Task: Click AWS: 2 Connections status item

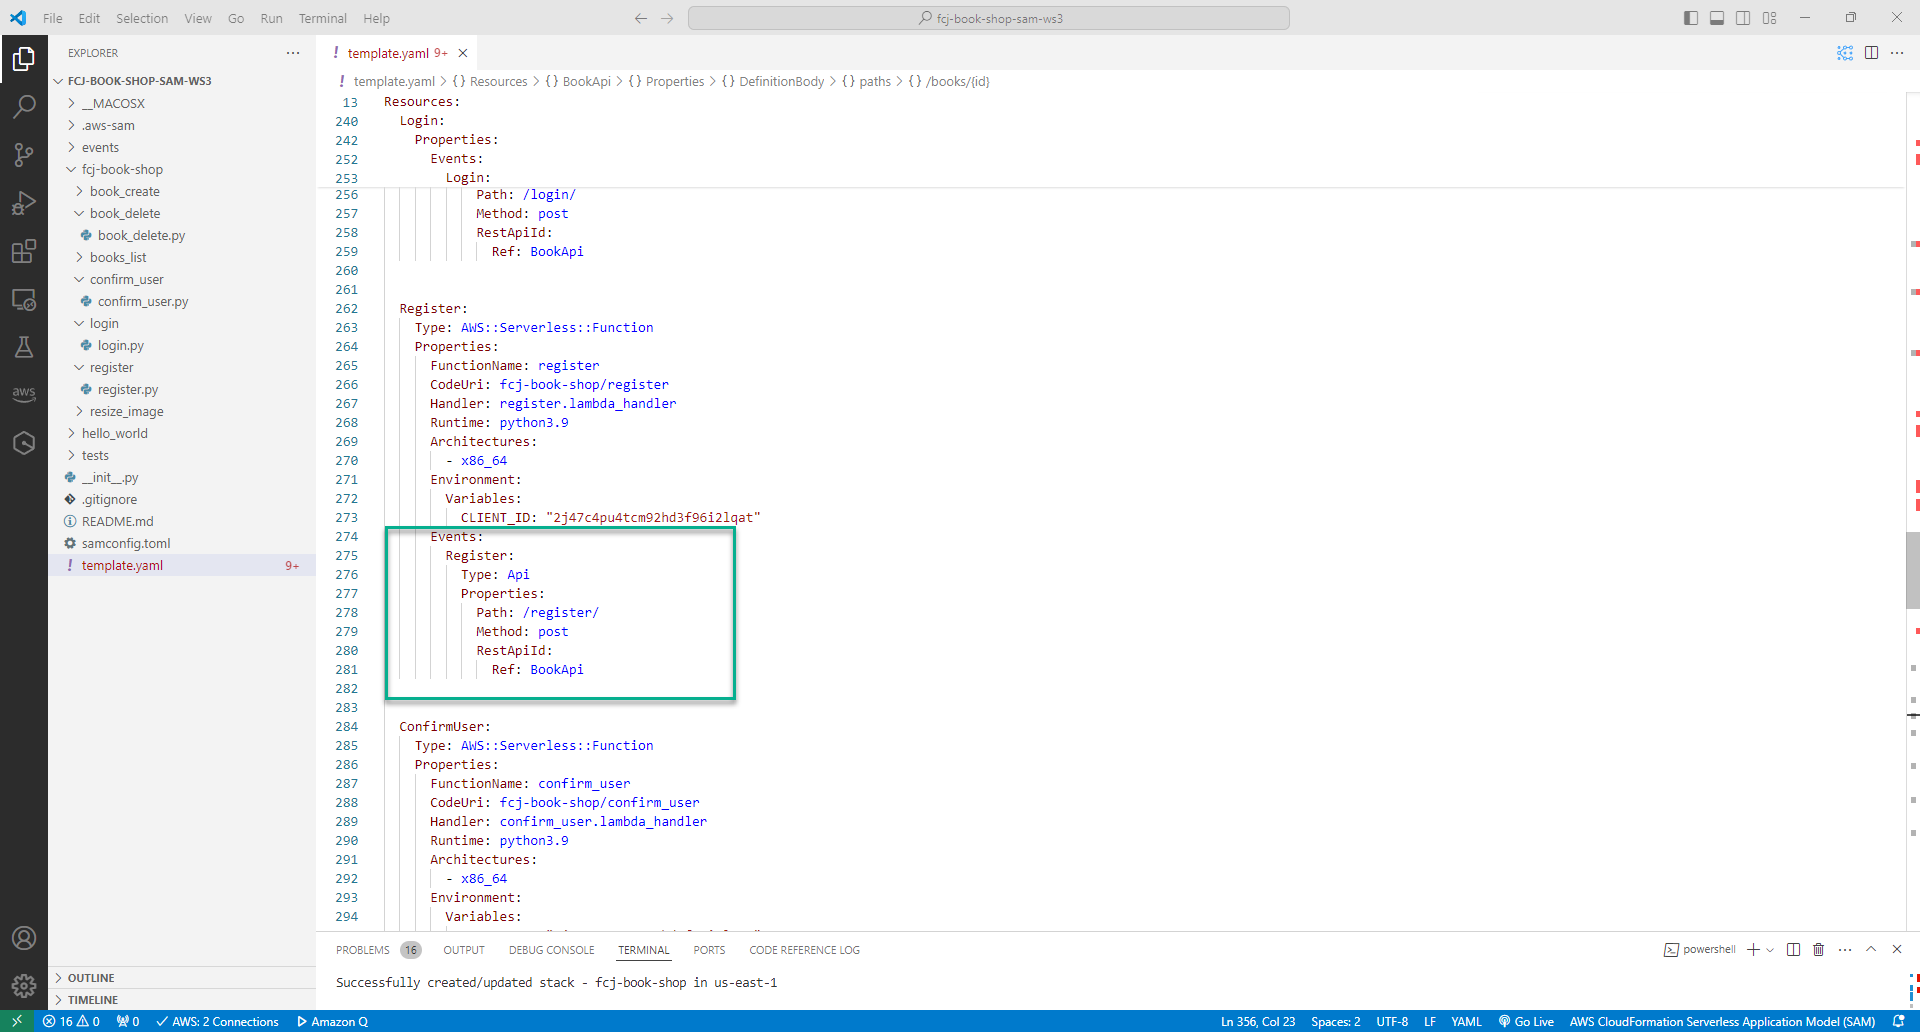Action: click(x=217, y=1021)
